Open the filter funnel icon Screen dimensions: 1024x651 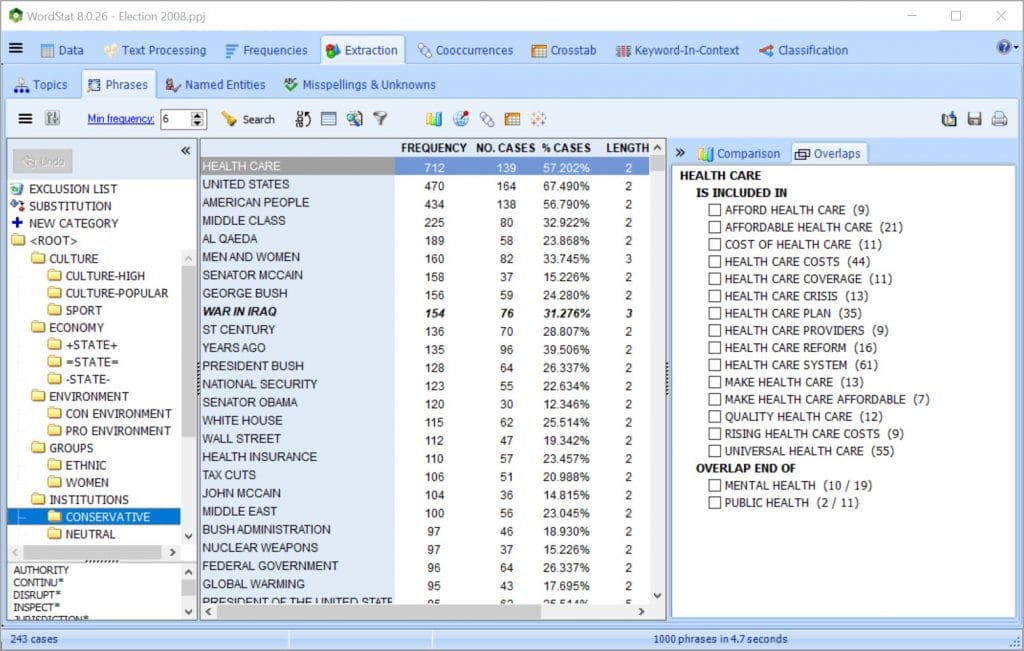click(379, 119)
